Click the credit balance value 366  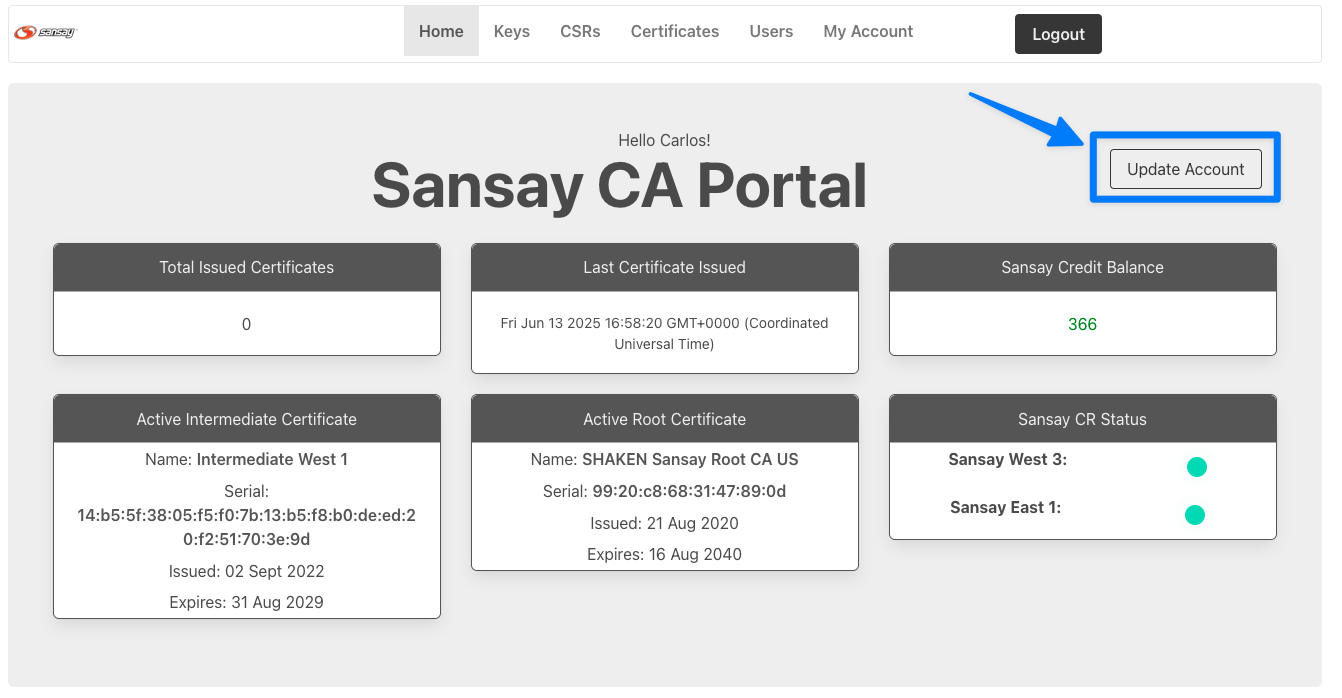[x=1083, y=324]
